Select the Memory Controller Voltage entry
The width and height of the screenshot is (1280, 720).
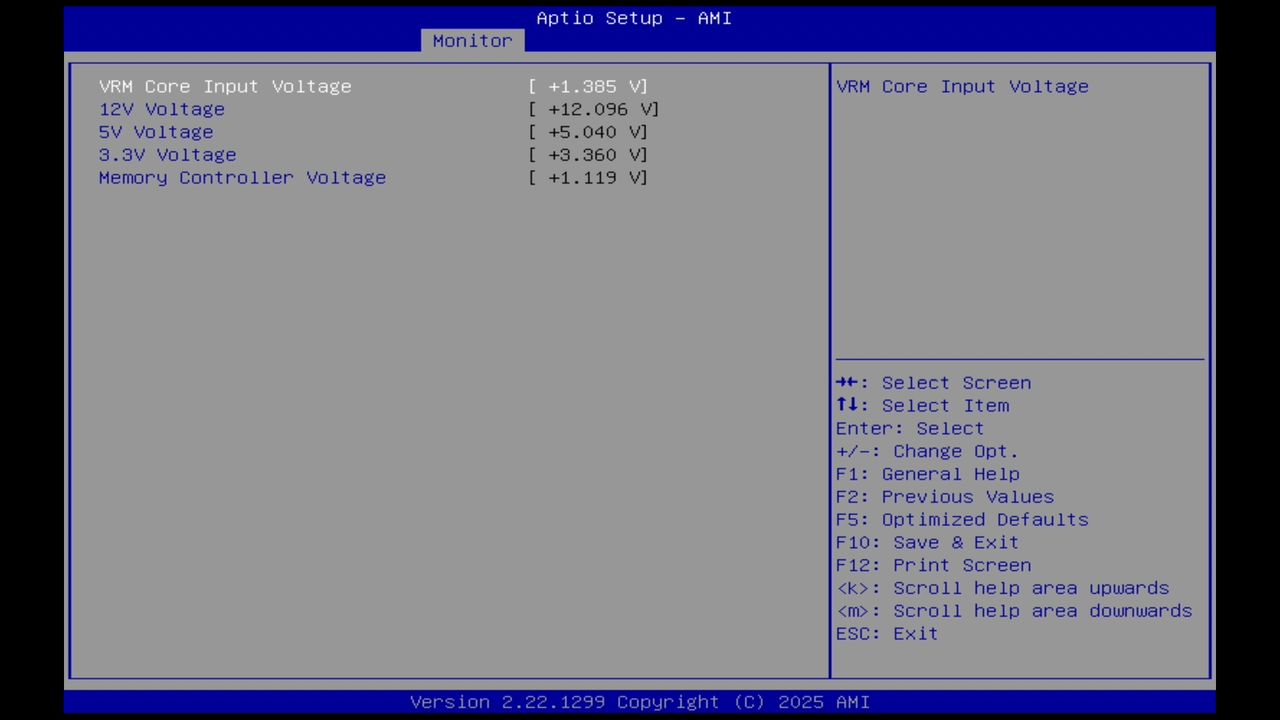(x=242, y=178)
